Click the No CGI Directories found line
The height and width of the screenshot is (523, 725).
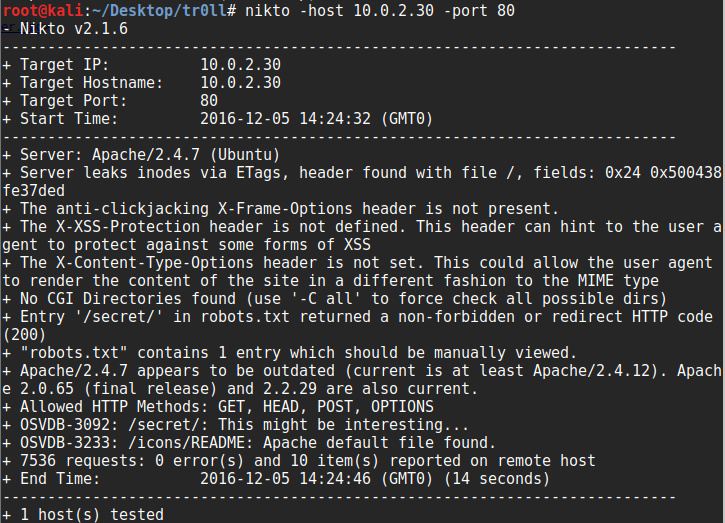(335, 299)
